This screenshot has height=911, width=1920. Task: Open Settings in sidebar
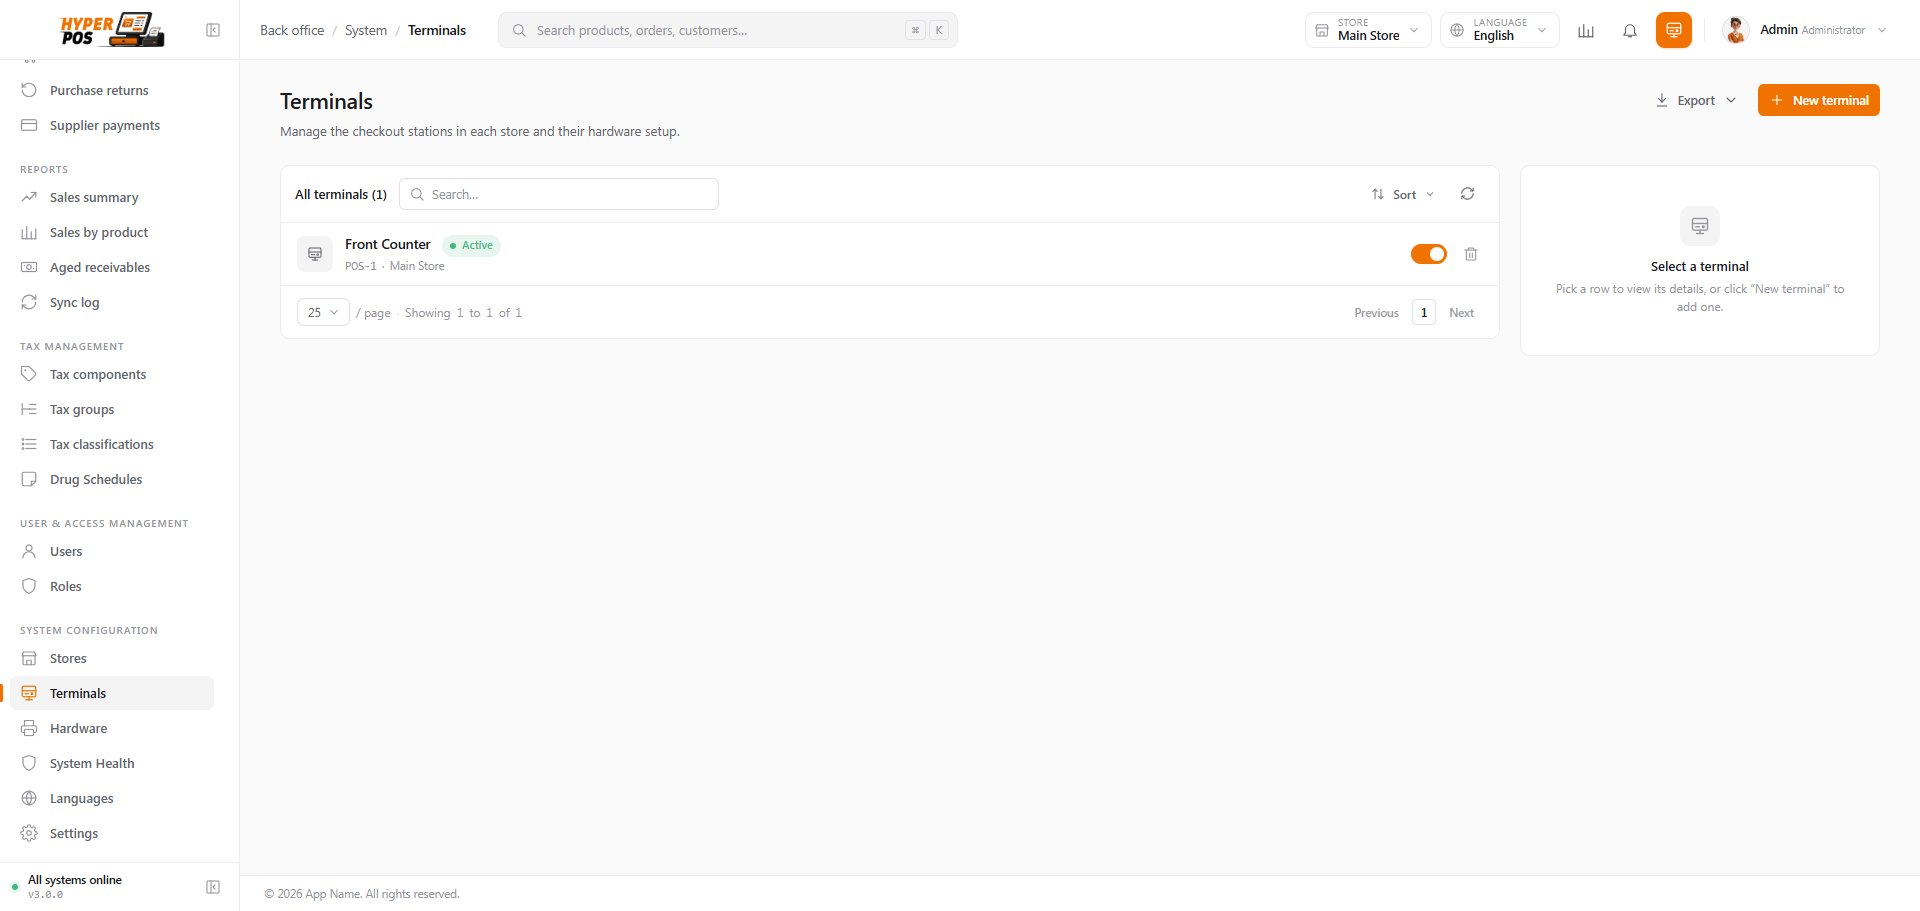click(112, 833)
